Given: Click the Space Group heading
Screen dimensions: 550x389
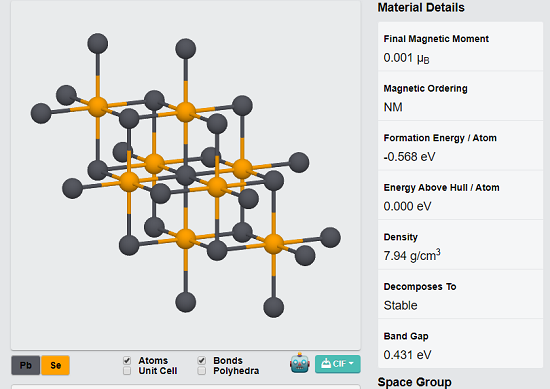Looking at the screenshot, I should point(414,382).
